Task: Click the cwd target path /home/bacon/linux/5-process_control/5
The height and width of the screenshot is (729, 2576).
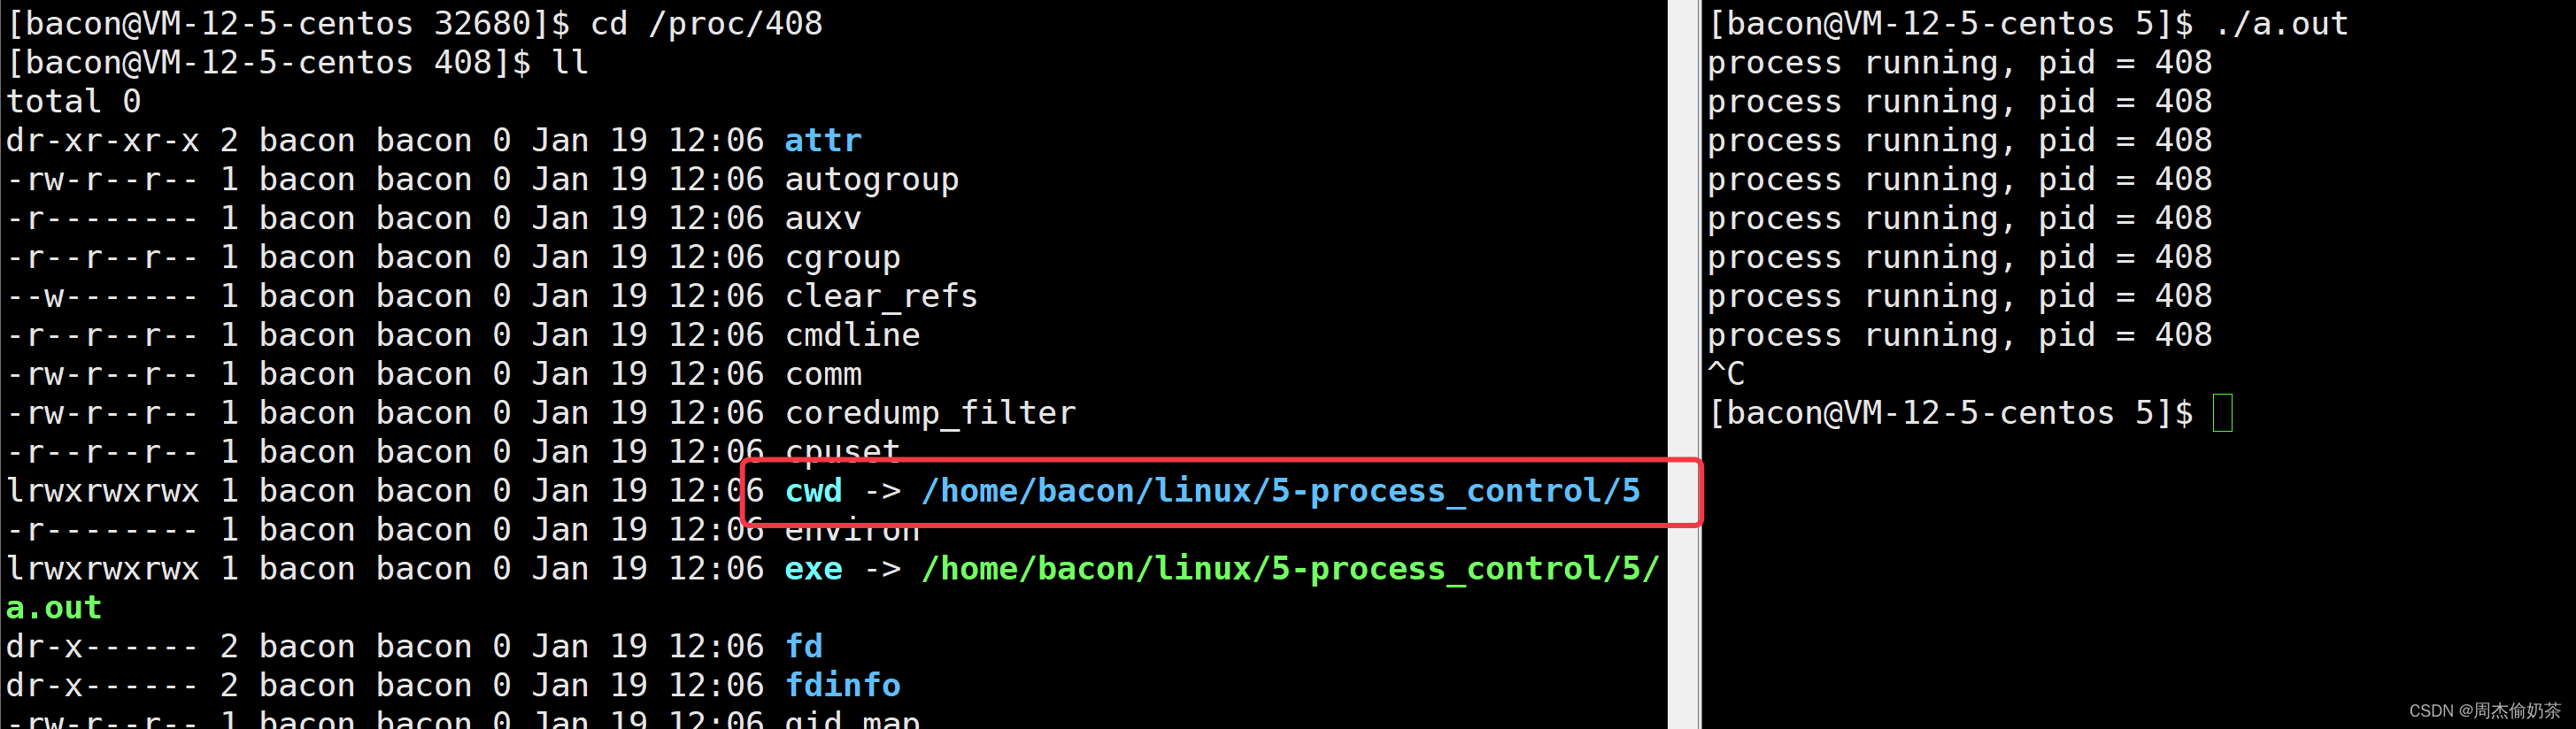Action: pos(1281,491)
